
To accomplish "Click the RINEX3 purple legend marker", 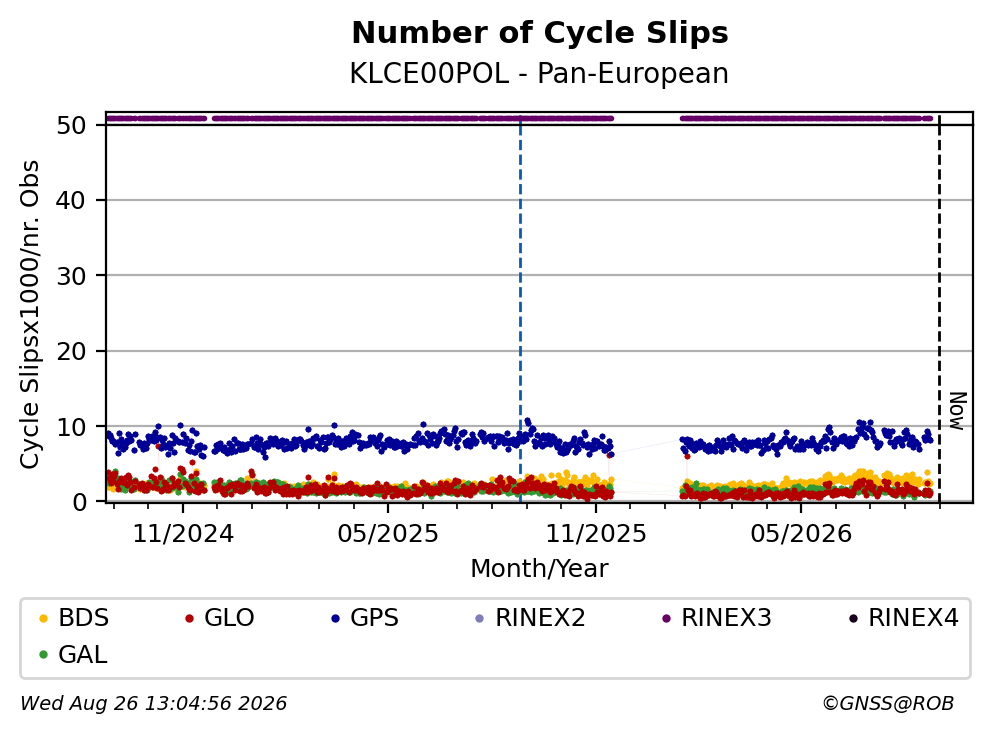I will (666, 618).
